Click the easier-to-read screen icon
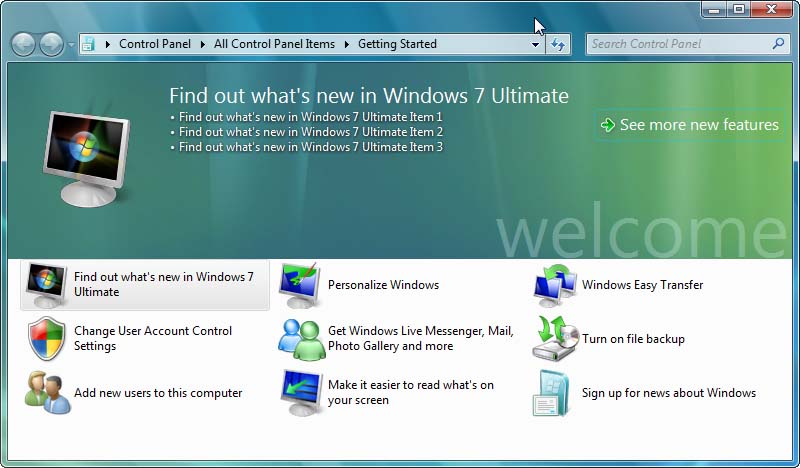 (x=299, y=393)
